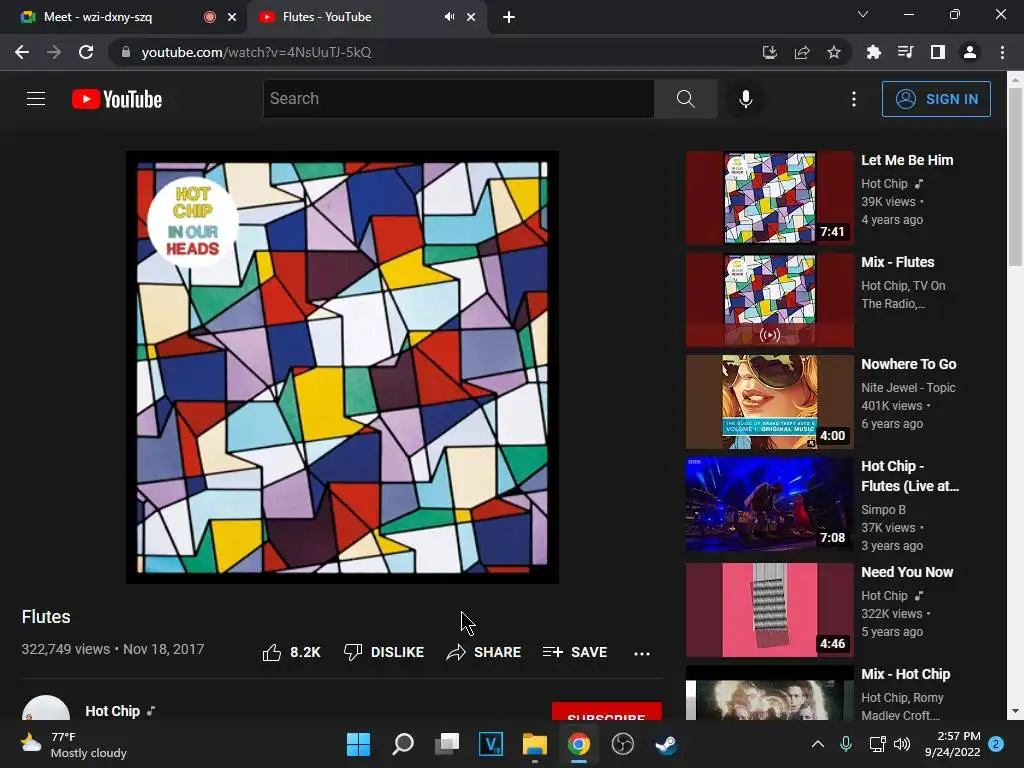Reload the YouTube page

86,52
